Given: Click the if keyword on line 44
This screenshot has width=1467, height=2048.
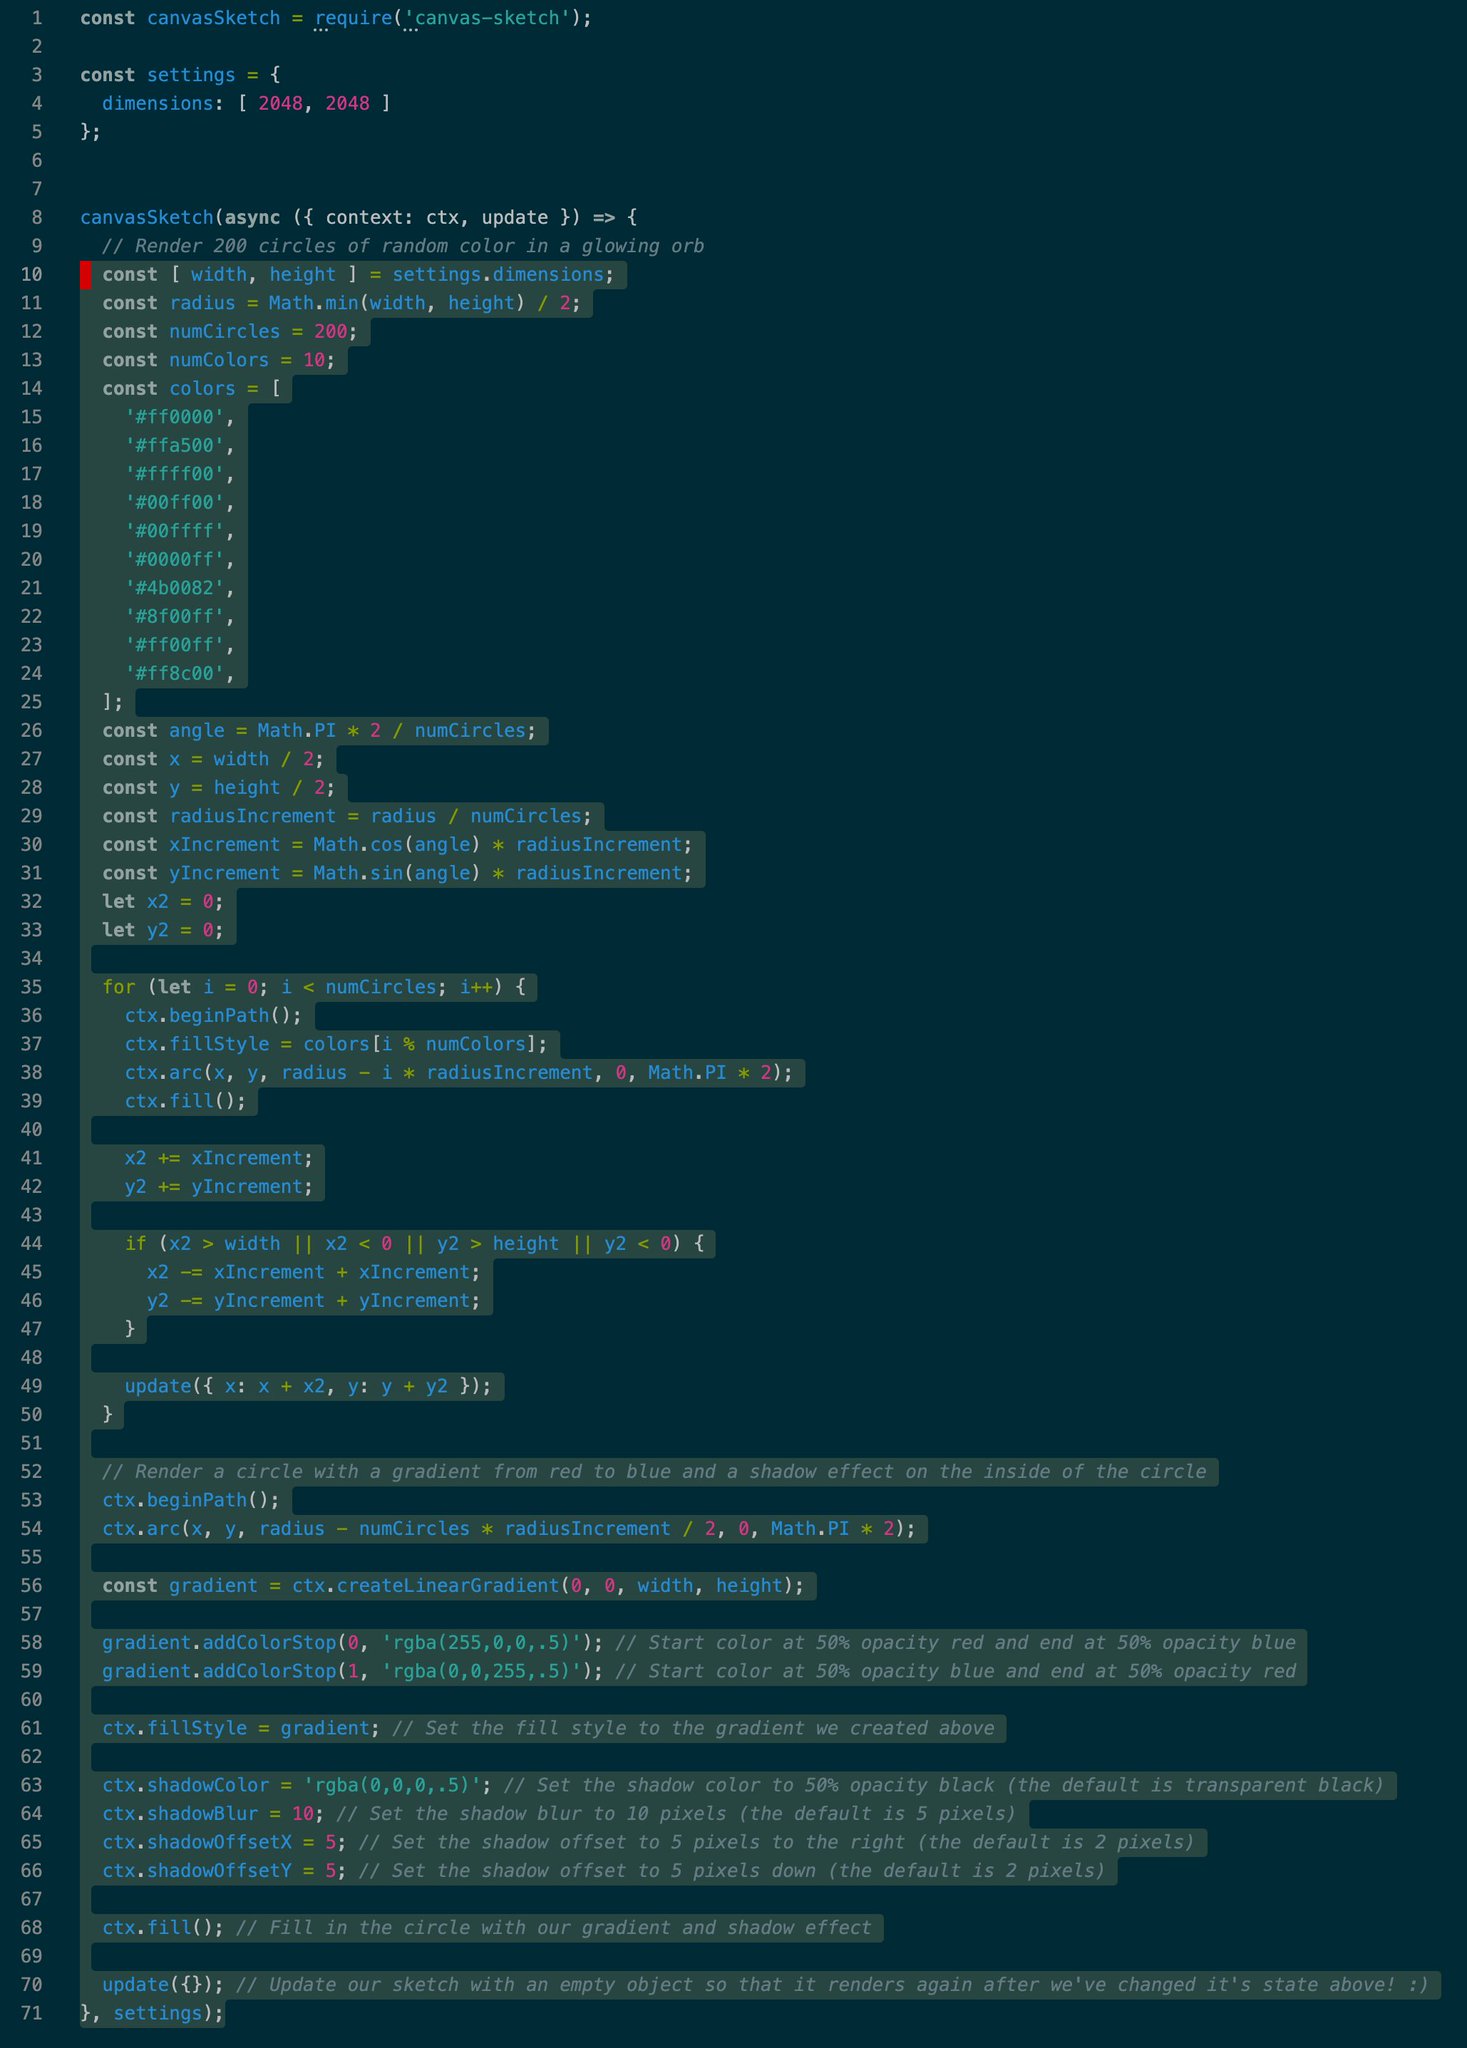Looking at the screenshot, I should click(x=135, y=1244).
